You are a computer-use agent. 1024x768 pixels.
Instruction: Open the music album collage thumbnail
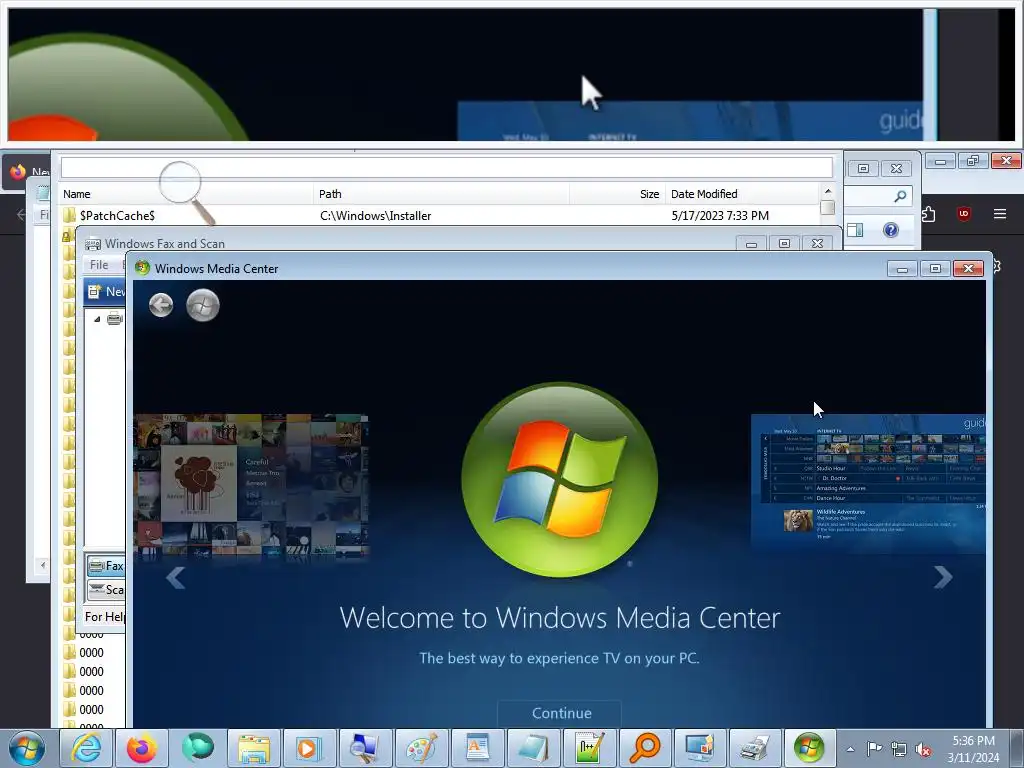tap(251, 487)
